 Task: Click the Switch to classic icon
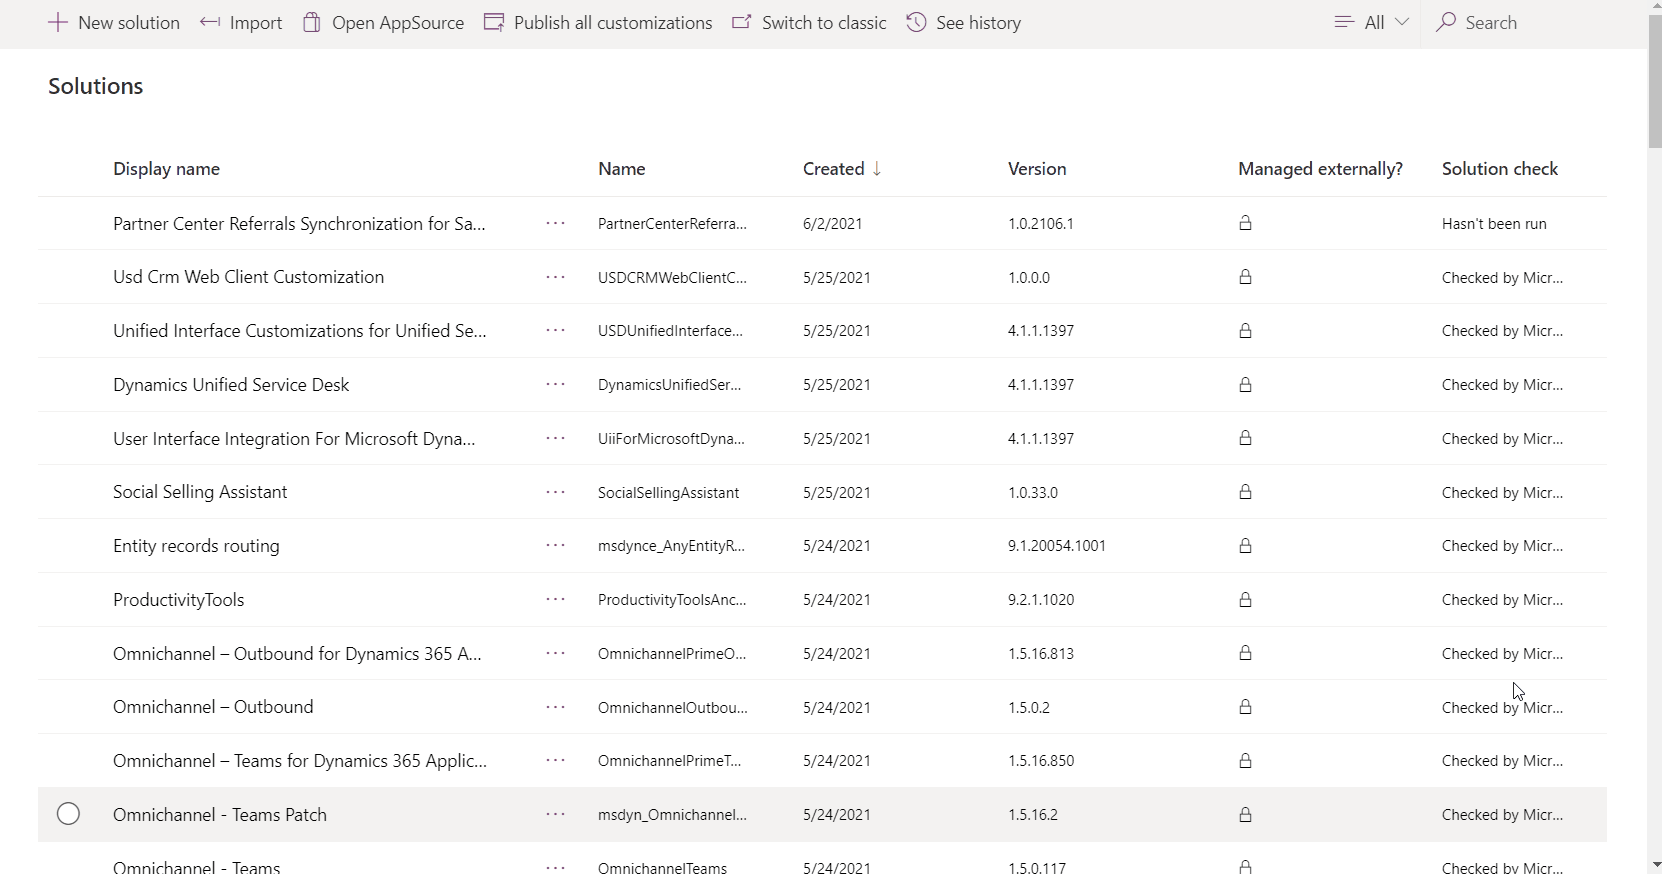(x=742, y=23)
